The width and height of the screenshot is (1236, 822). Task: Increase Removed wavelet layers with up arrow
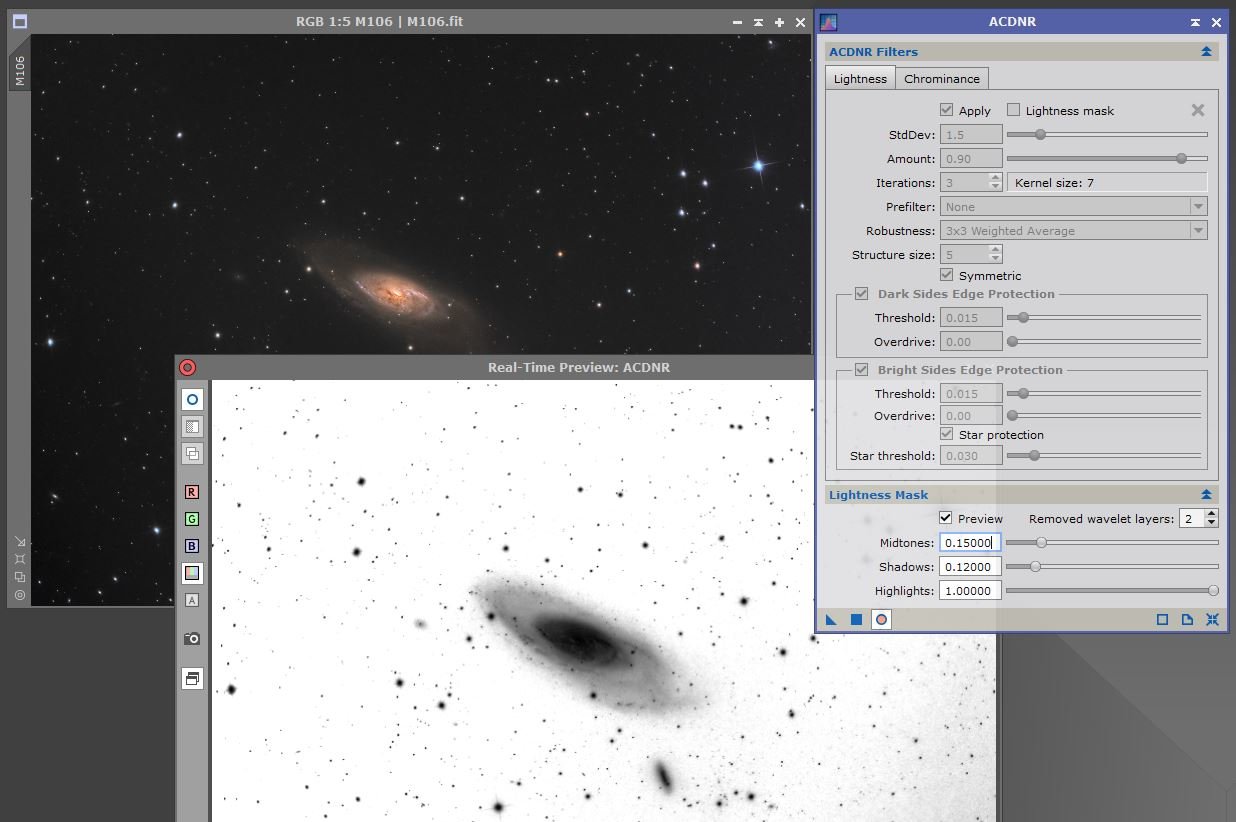(x=1212, y=514)
